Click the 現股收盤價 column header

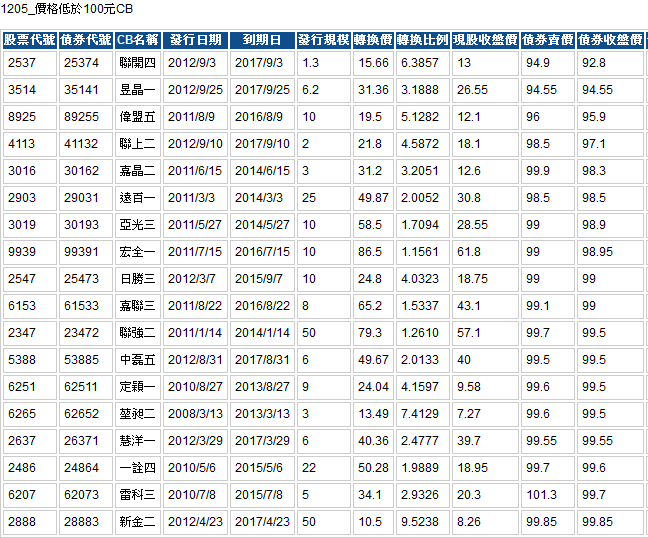tap(485, 40)
